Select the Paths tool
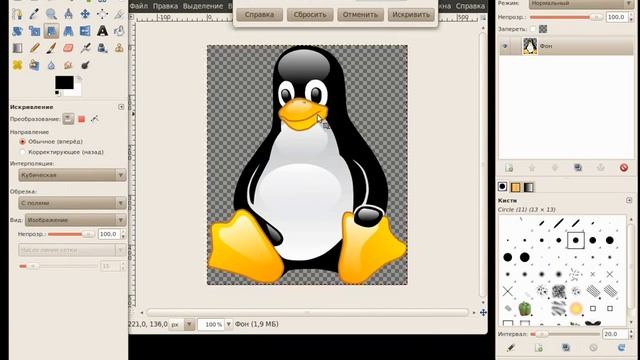The height and width of the screenshot is (360, 640). click(17, 14)
